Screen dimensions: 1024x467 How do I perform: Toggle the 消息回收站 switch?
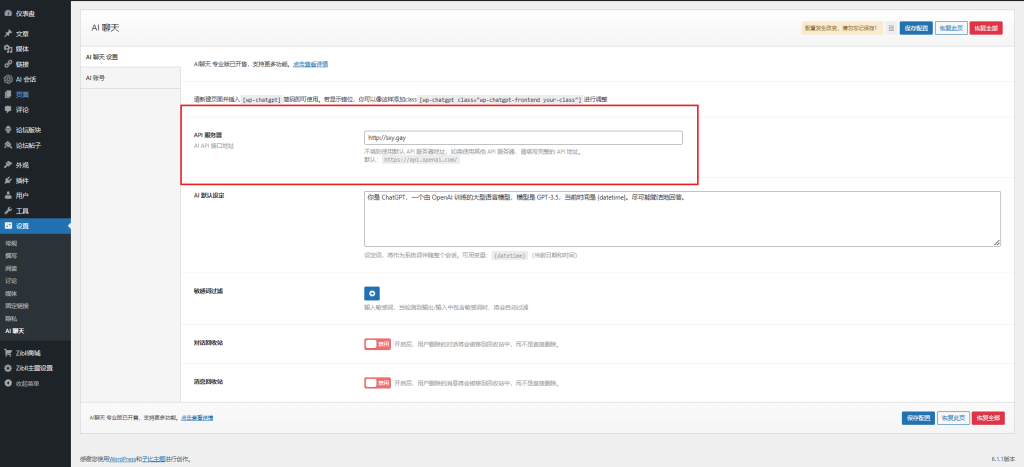[377, 382]
